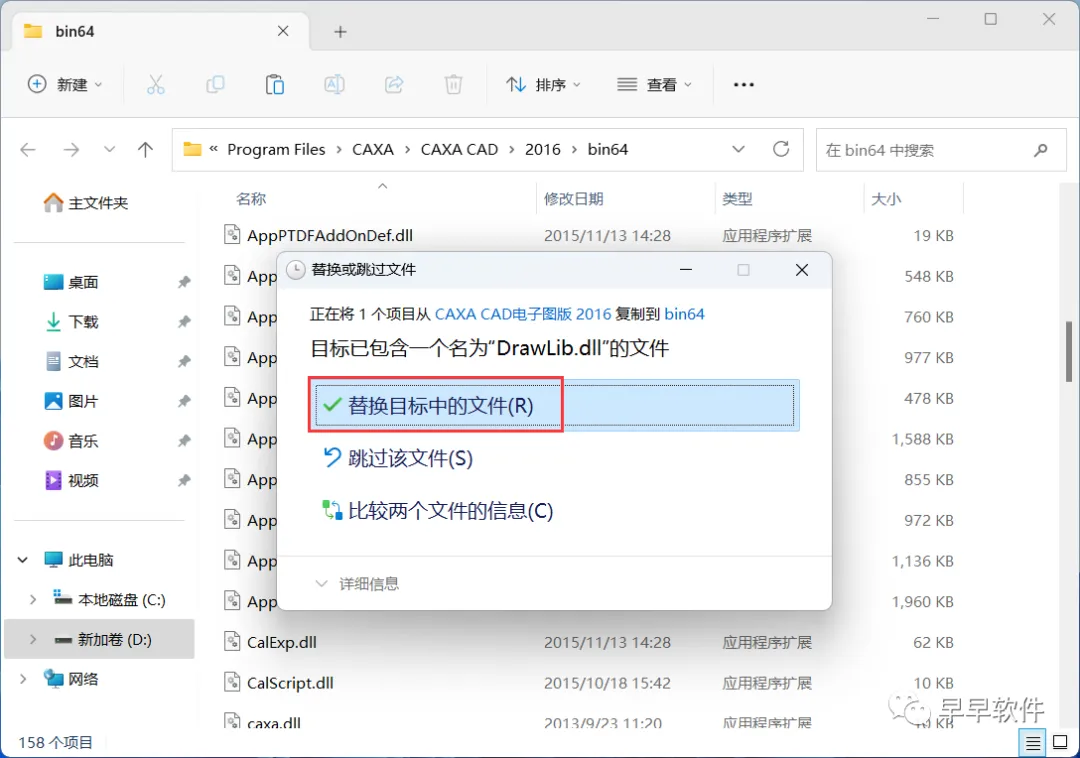This screenshot has width=1080, height=758.
Task: Click the vertical scrollbar of file list
Action: click(x=1069, y=351)
